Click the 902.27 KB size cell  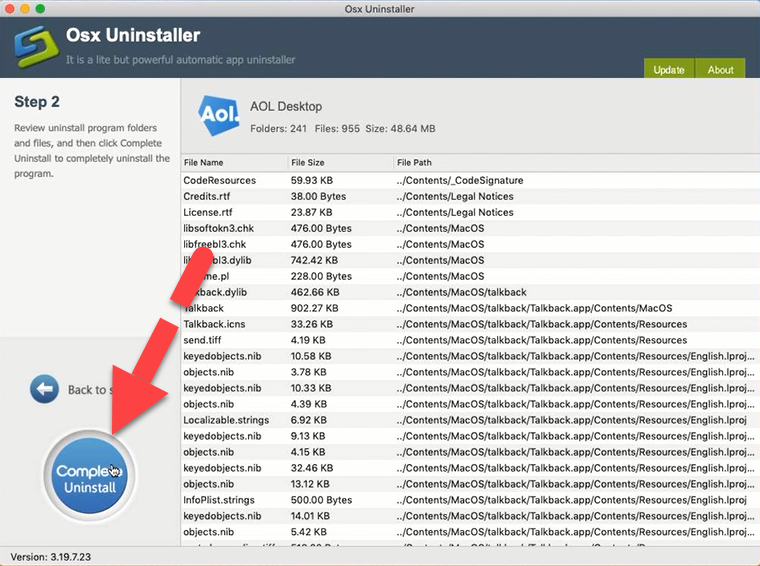pos(315,308)
